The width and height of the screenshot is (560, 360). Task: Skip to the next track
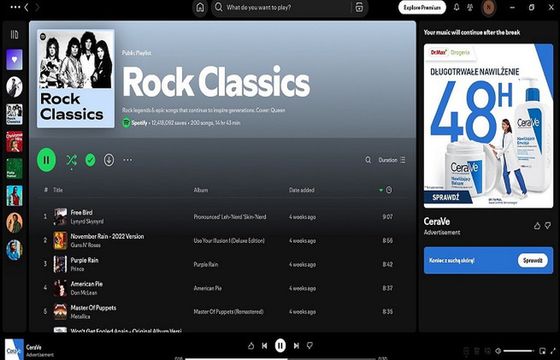(296, 345)
